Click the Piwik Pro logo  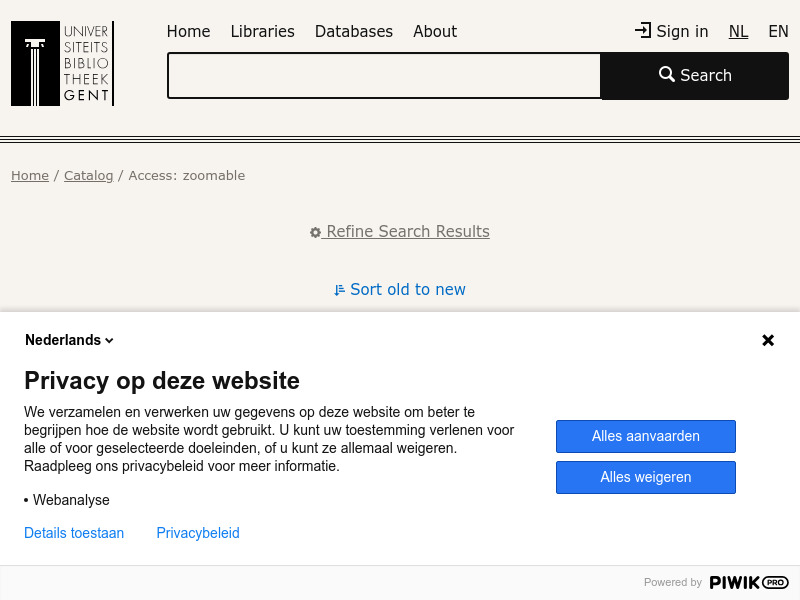[748, 582]
